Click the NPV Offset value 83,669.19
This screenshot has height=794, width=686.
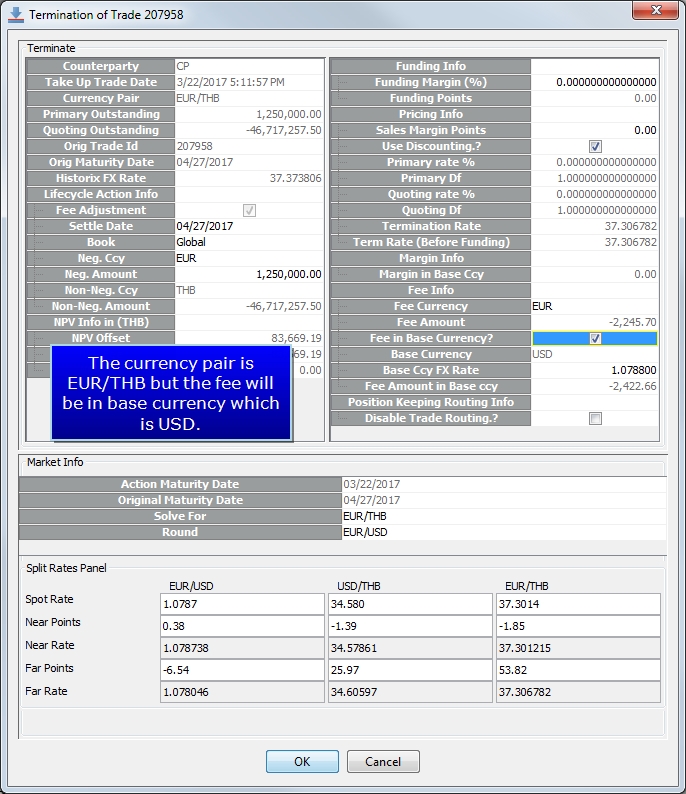249,338
